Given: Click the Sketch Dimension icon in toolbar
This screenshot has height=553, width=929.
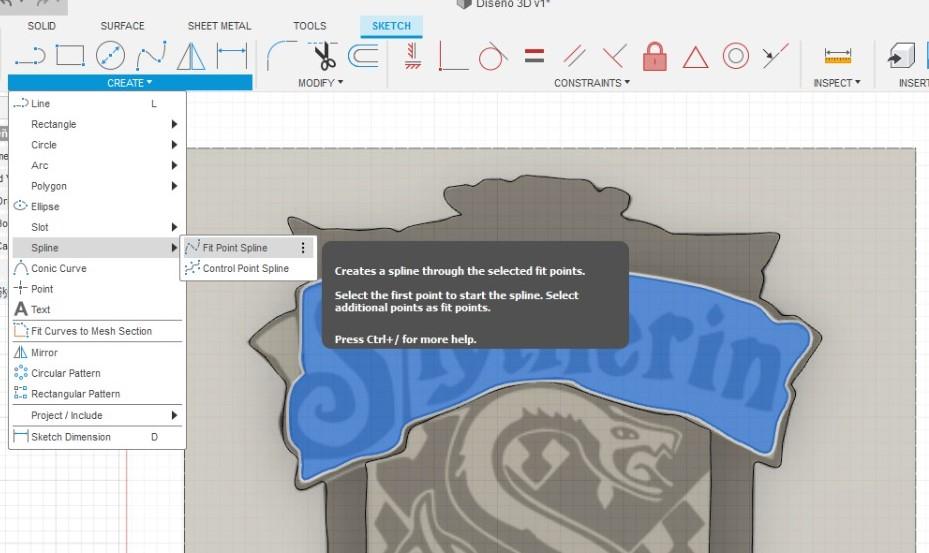Looking at the screenshot, I should [232, 56].
